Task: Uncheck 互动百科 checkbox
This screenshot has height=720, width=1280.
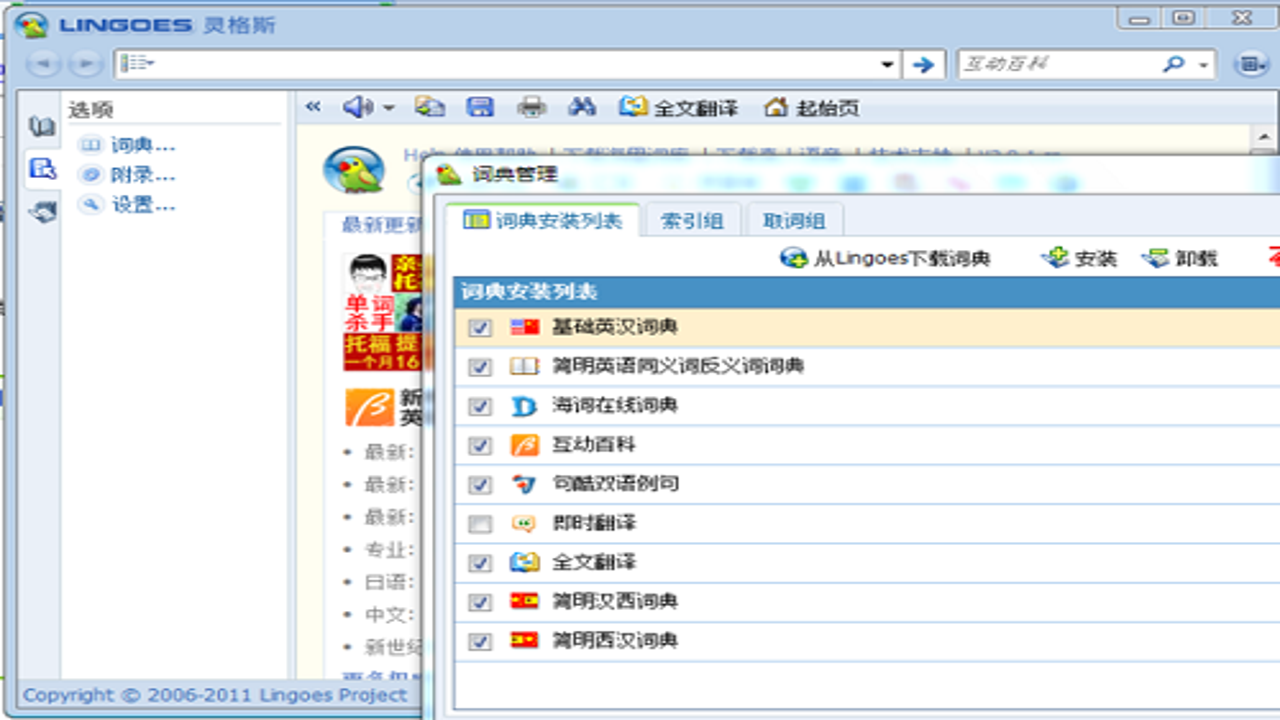Action: 480,445
